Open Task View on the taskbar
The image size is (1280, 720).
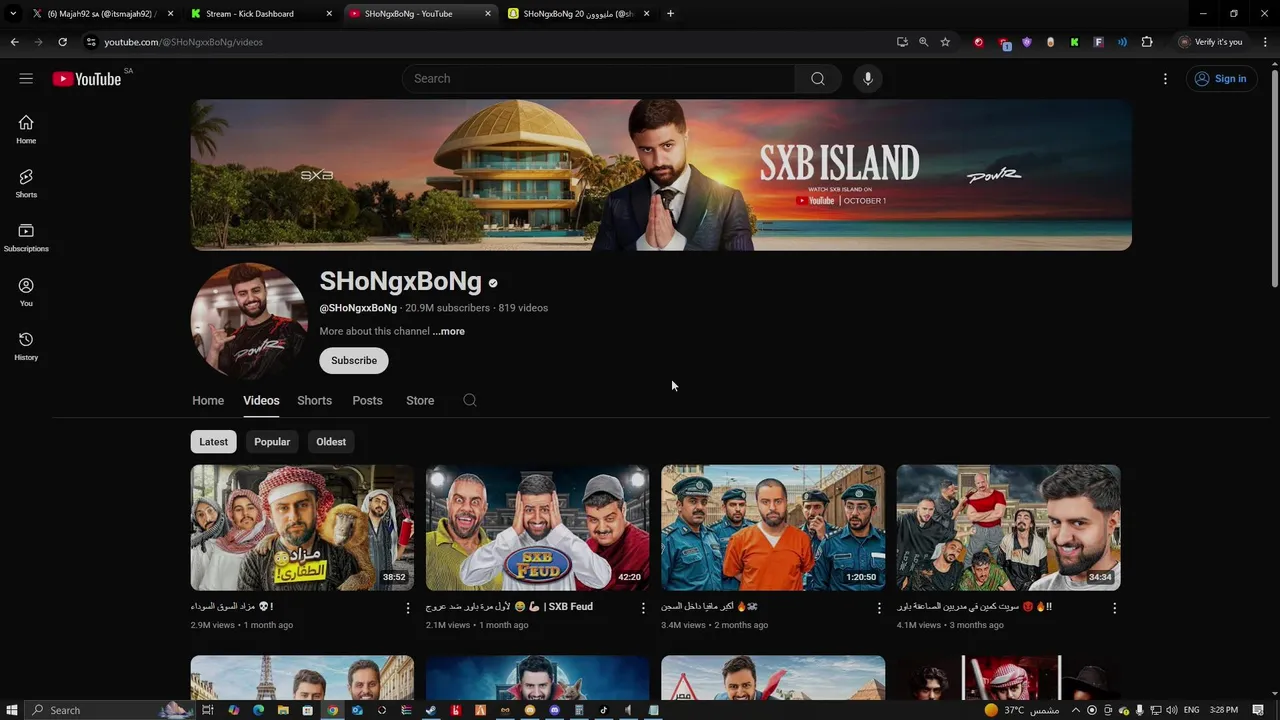click(x=208, y=710)
